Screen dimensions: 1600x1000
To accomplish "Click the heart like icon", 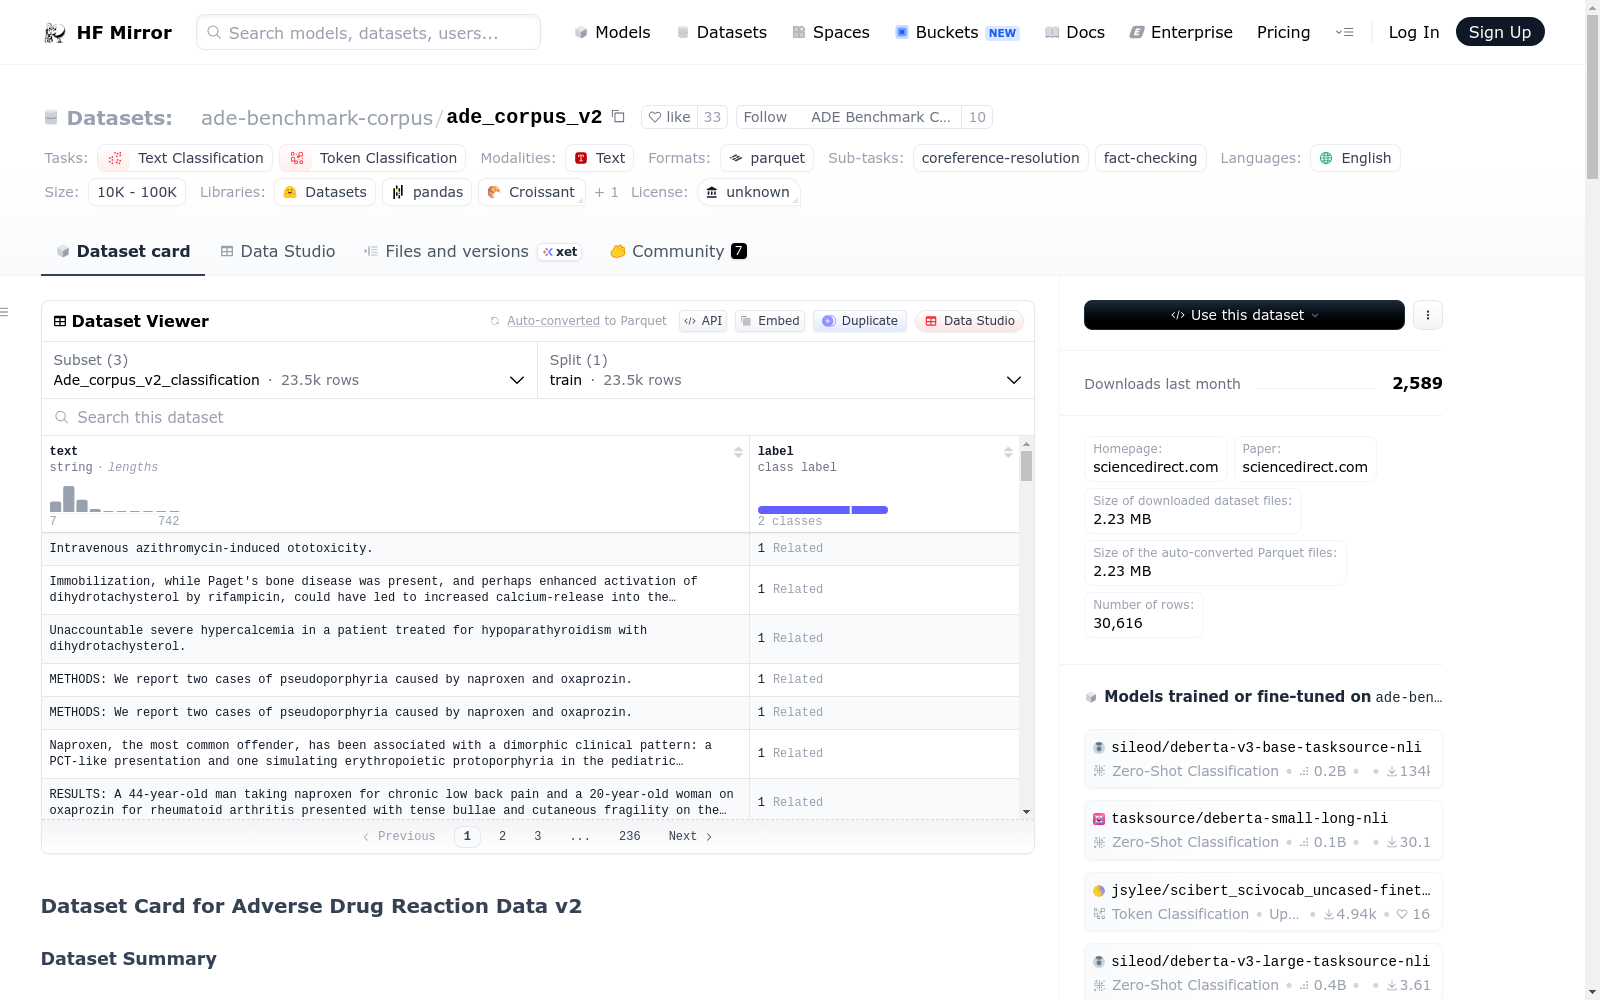I will tap(655, 117).
